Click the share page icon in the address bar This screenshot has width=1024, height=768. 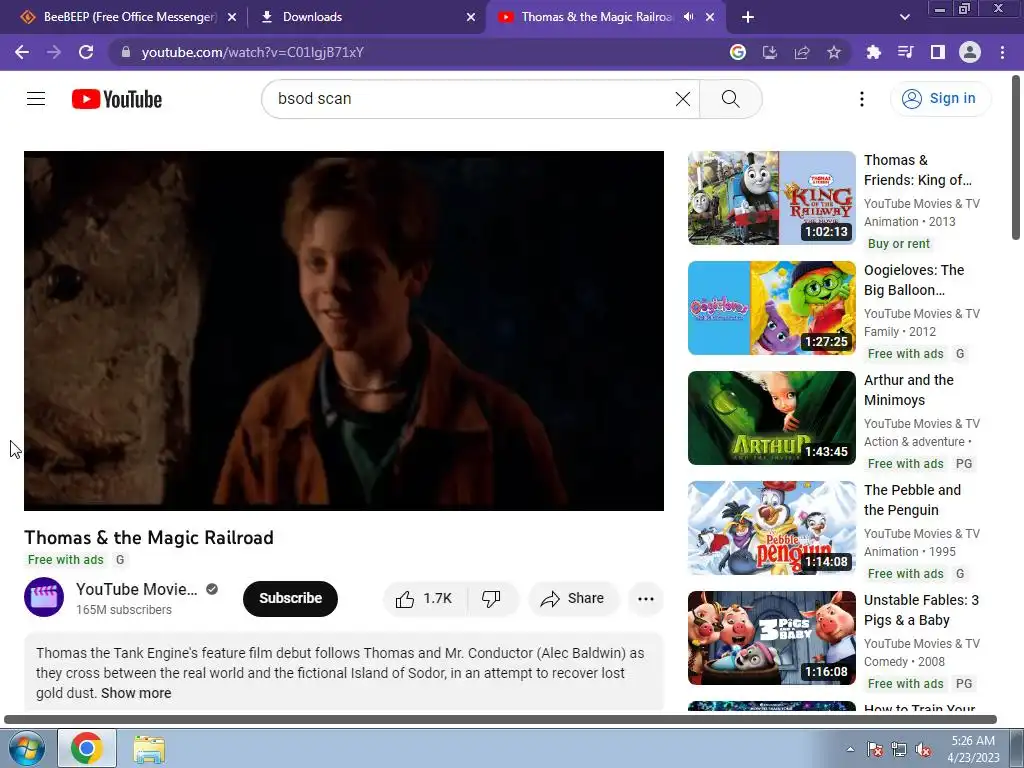click(801, 52)
